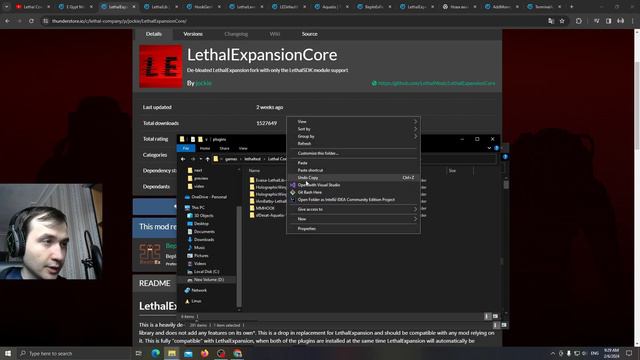Open new browser tab plus button
The image size is (640, 360).
571,7
